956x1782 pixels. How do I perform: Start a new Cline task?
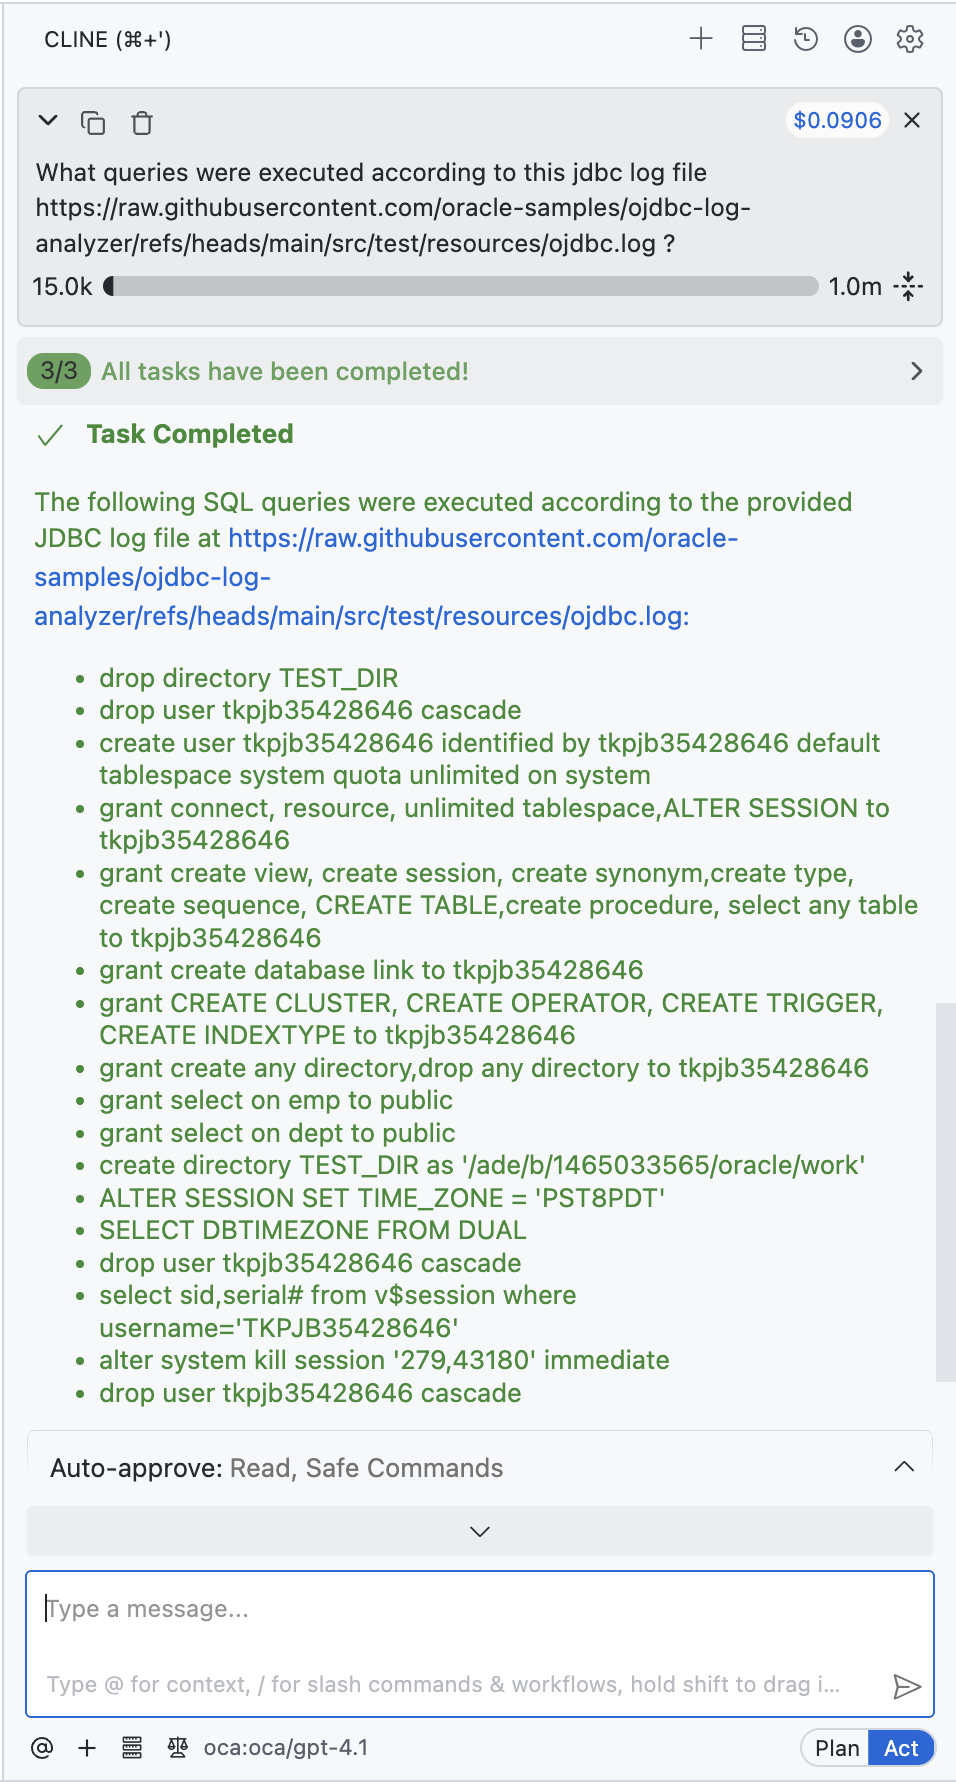click(701, 39)
